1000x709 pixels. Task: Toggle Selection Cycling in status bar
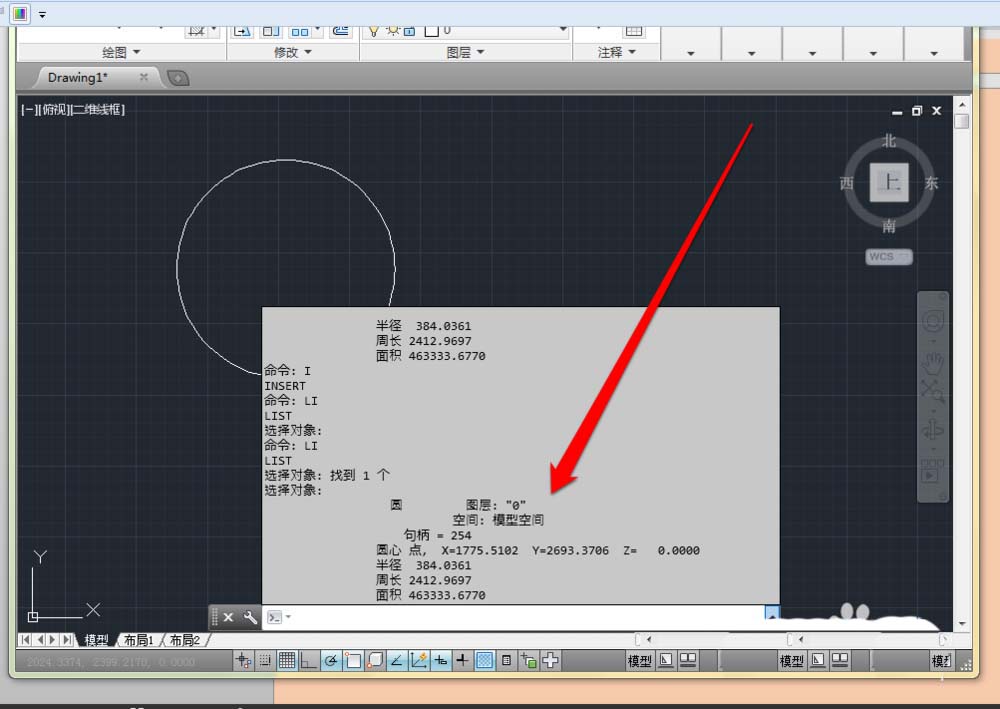pyautogui.click(x=529, y=661)
